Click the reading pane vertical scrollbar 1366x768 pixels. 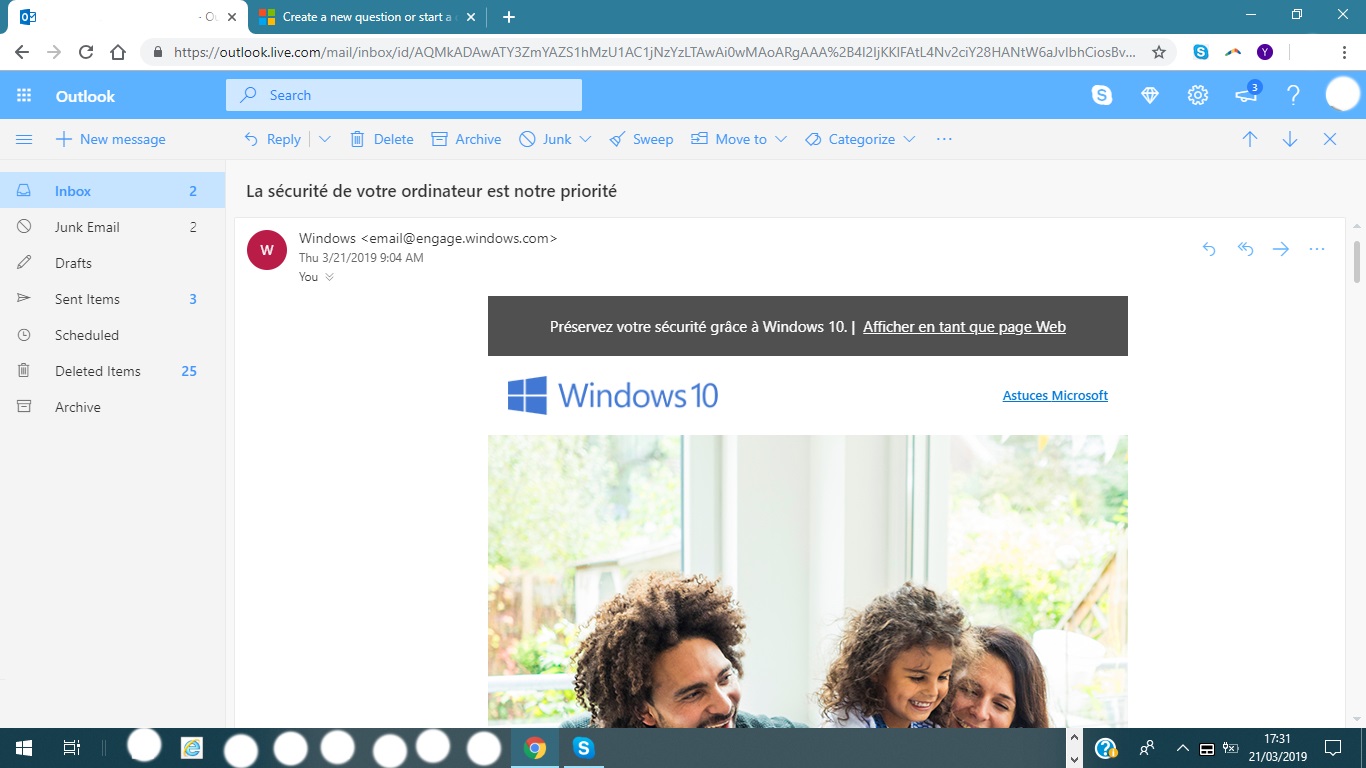pos(1357,260)
